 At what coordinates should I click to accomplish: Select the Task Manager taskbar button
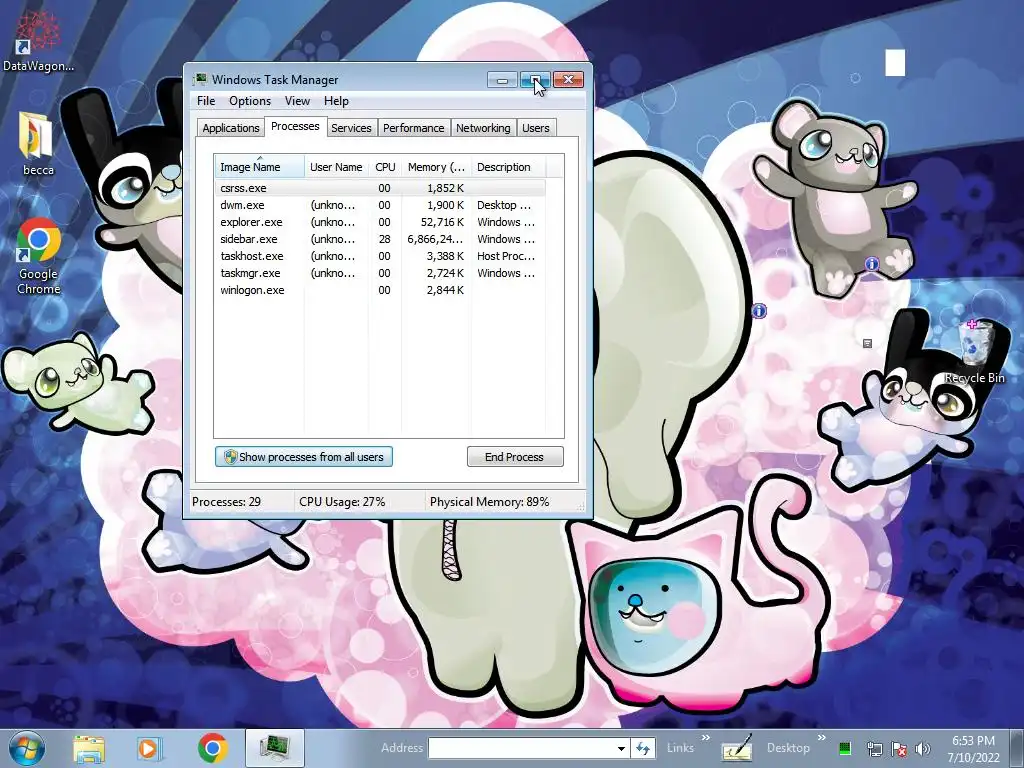click(x=275, y=748)
